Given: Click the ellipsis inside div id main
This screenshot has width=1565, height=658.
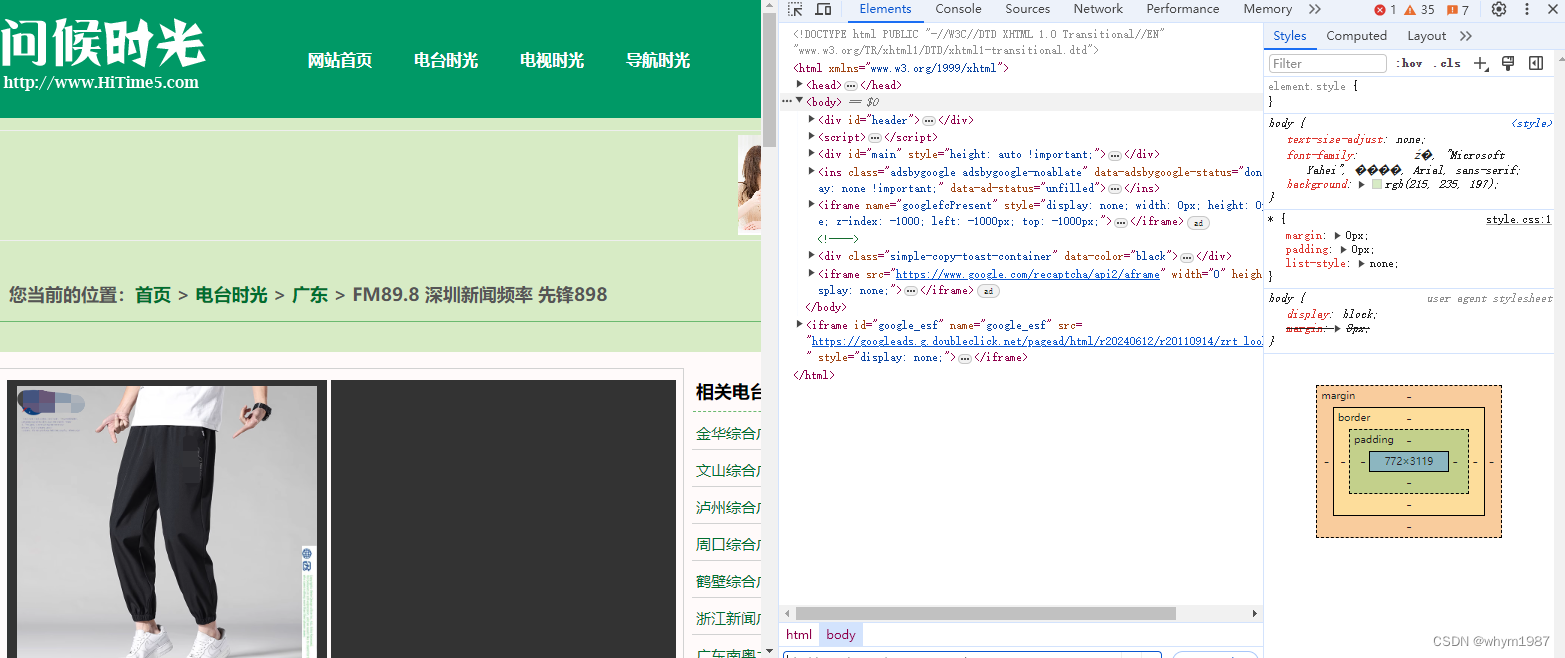Looking at the screenshot, I should [x=1114, y=155].
